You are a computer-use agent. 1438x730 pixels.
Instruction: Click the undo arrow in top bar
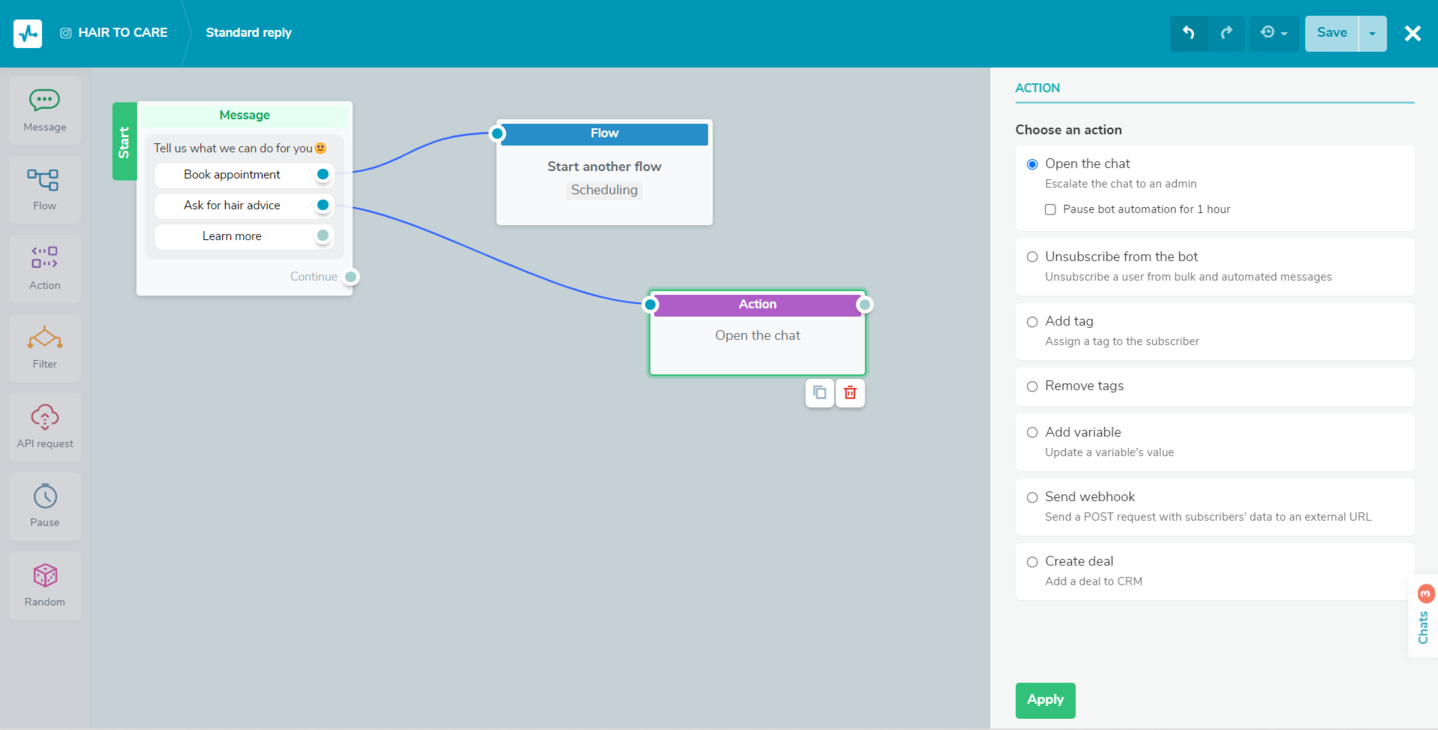point(1189,33)
